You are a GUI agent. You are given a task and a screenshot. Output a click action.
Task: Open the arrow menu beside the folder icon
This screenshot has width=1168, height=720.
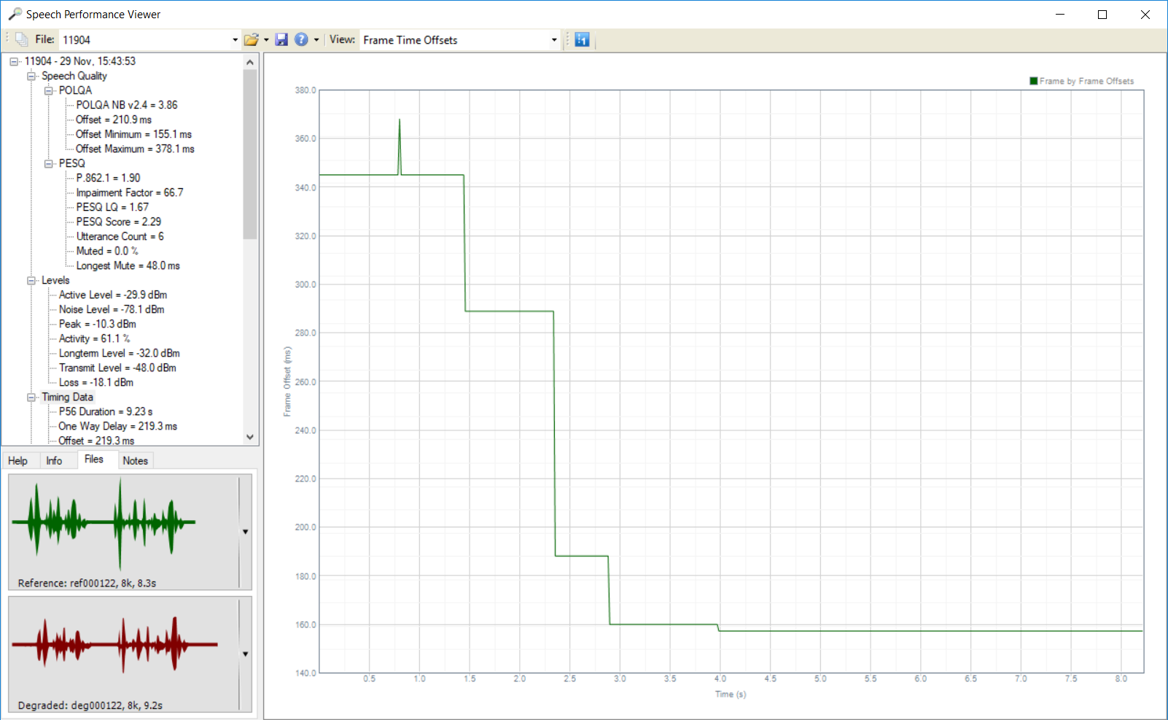[x=266, y=40]
